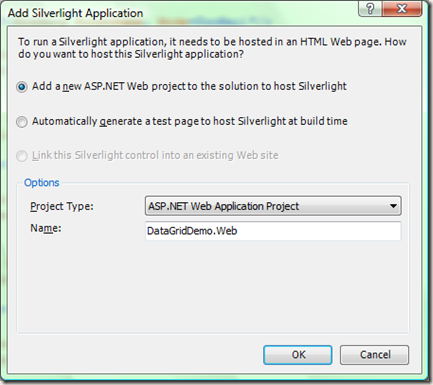Click the Name: label

pyautogui.click(x=46, y=228)
